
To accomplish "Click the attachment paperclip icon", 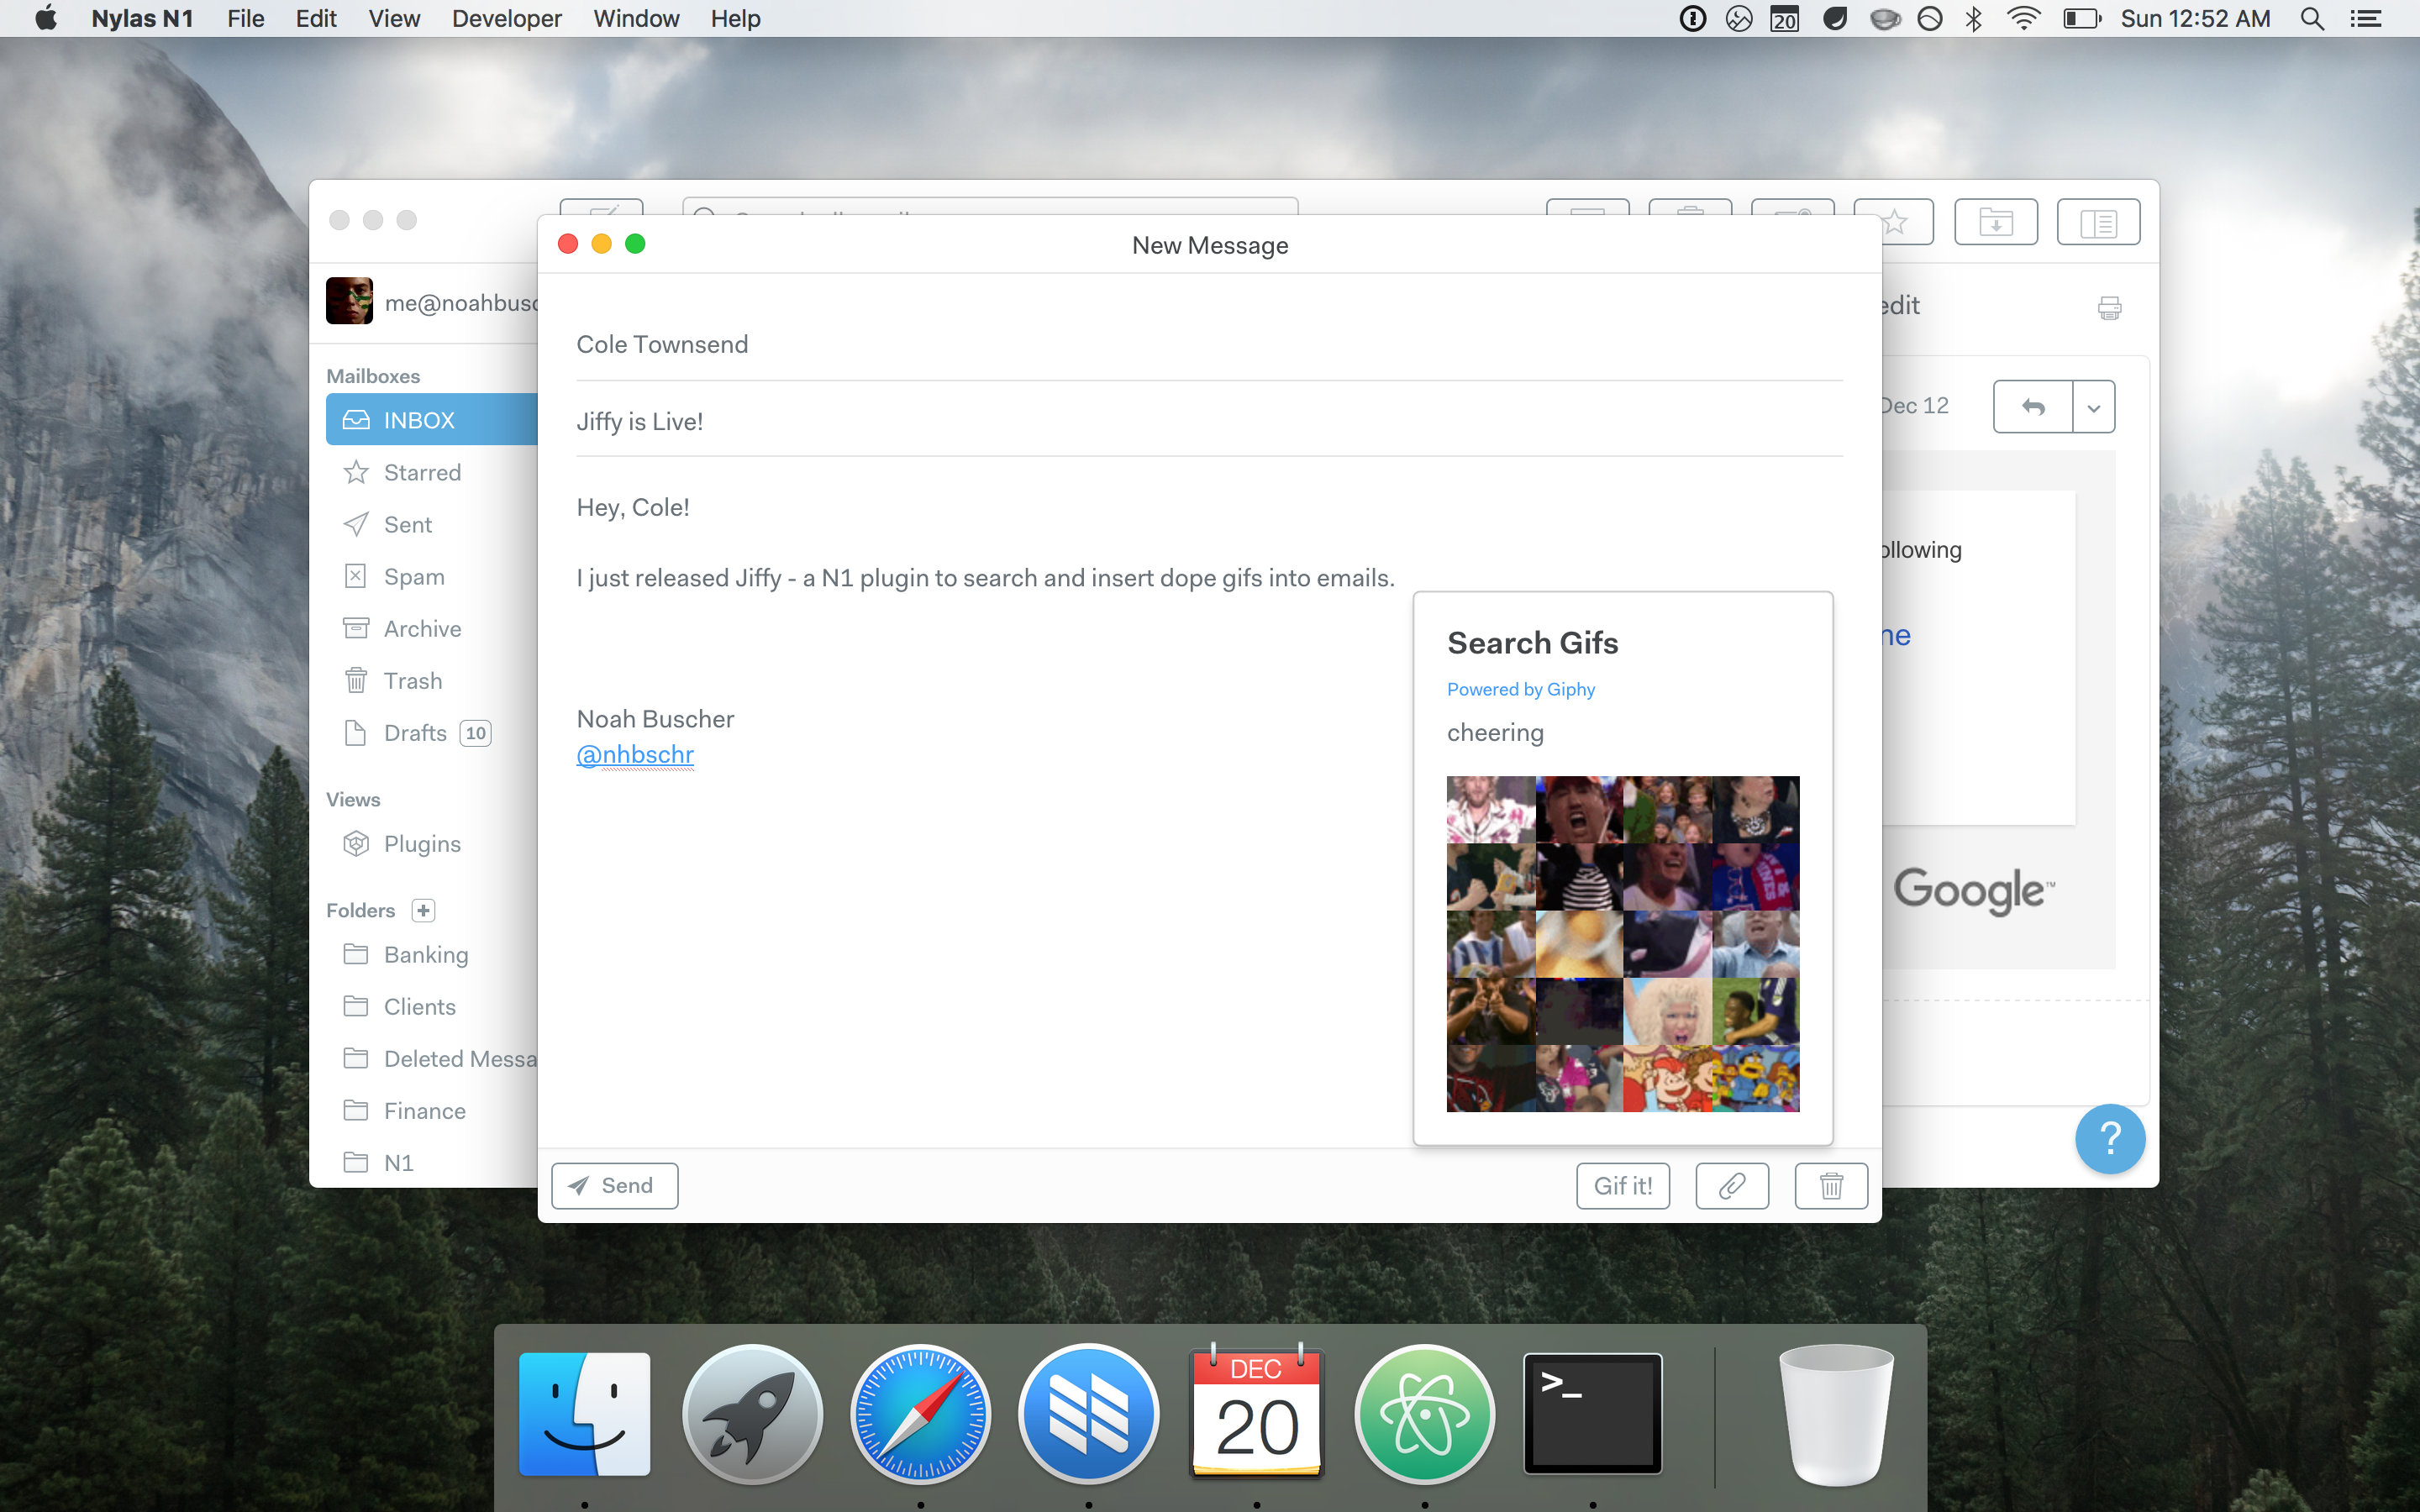I will (1732, 1185).
